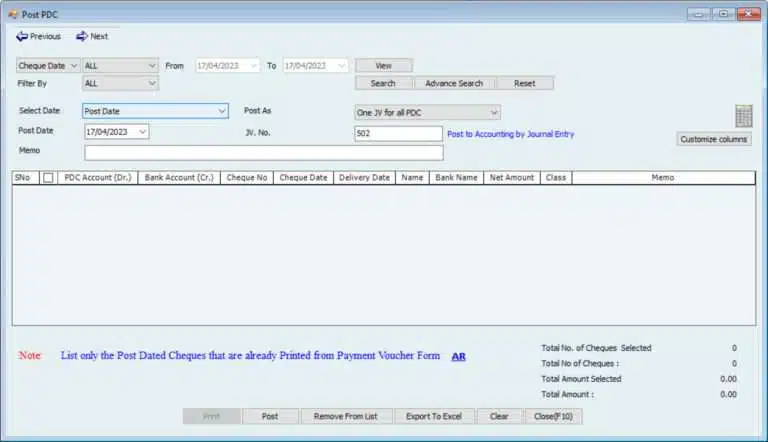Sort by Net Amount column header
Image resolution: width=768 pixels, height=442 pixels.
[x=512, y=178]
